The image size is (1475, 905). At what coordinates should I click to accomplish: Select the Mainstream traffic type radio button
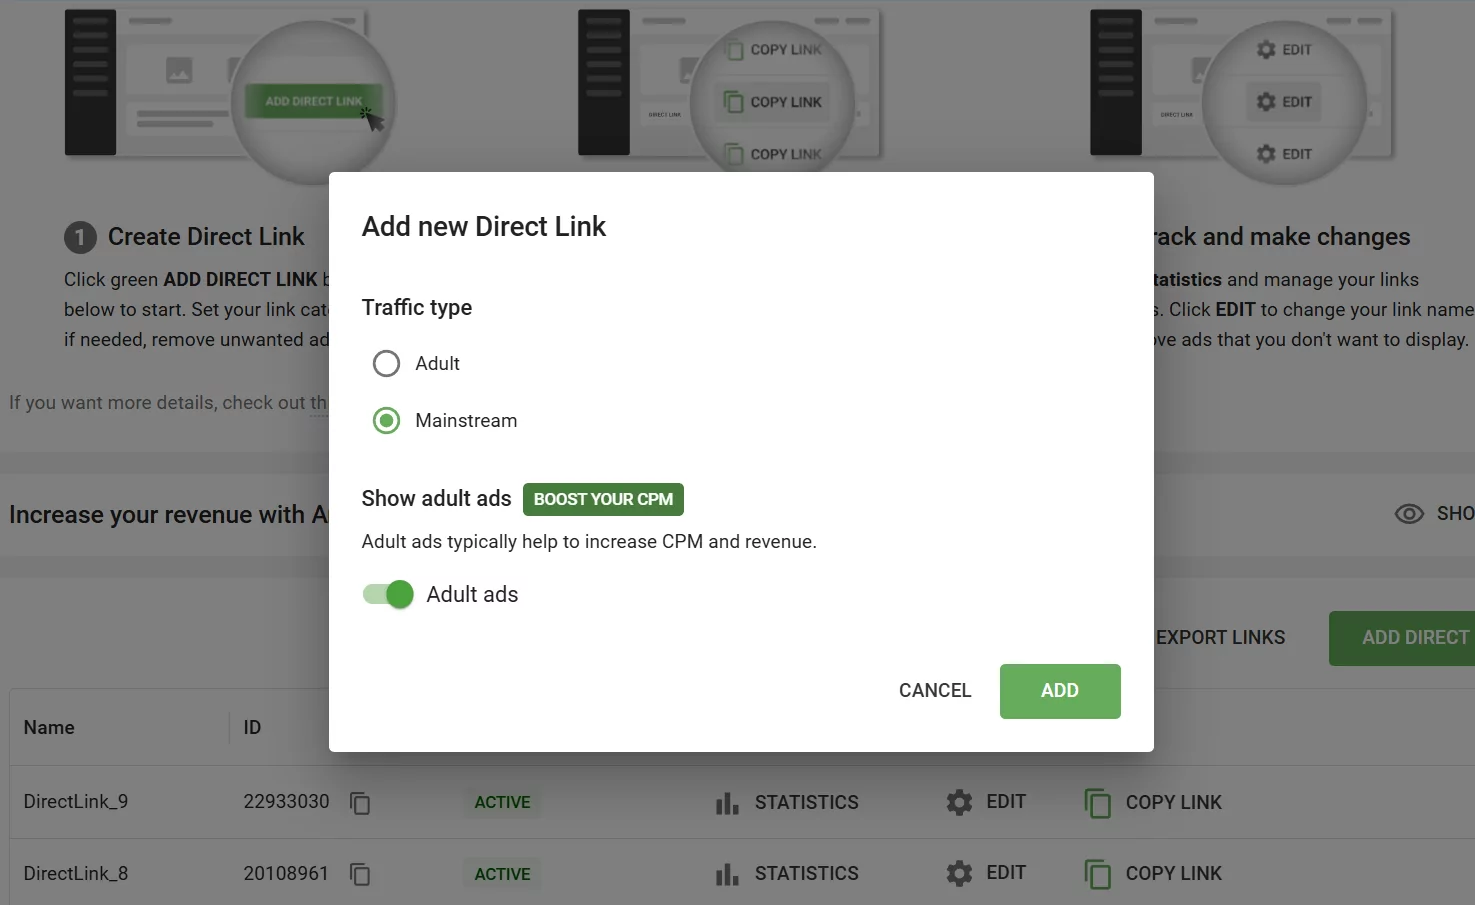tap(386, 420)
